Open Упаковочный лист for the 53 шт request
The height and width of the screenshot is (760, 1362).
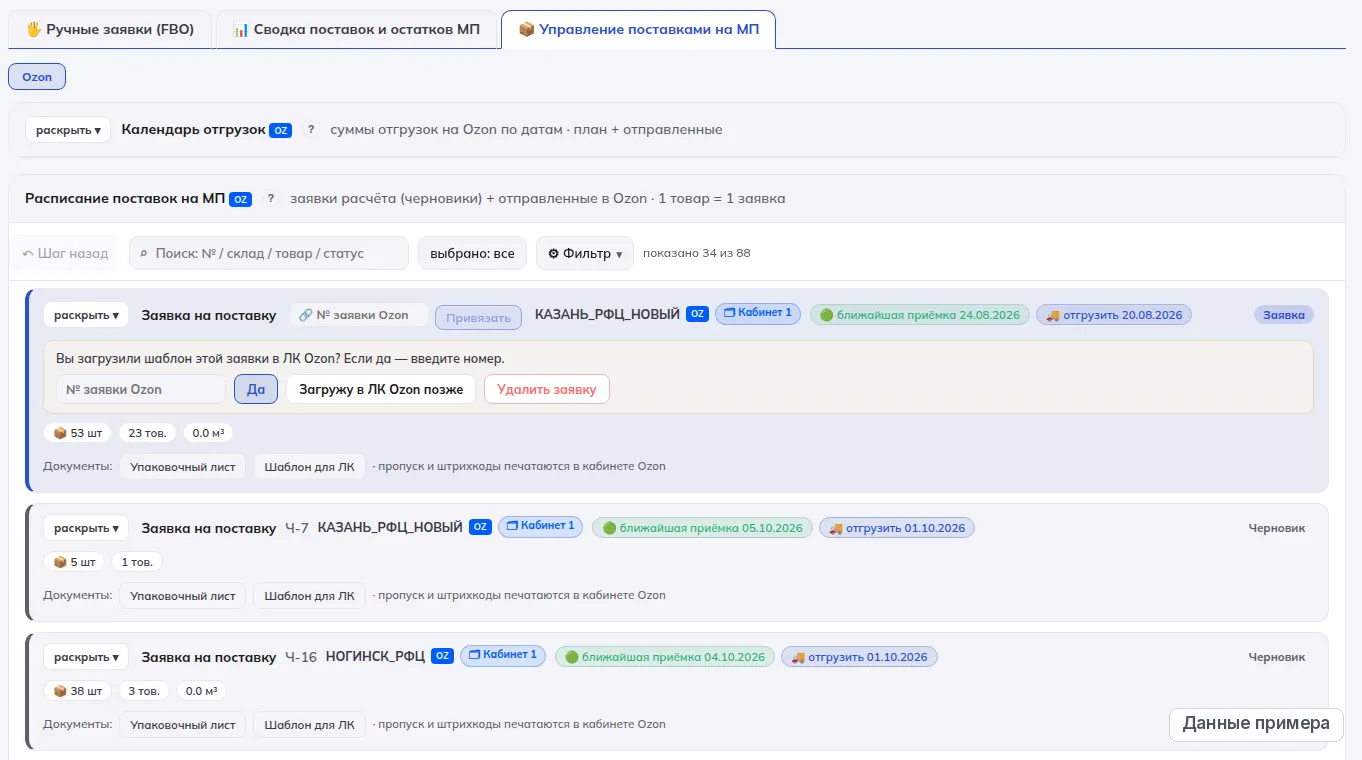(183, 466)
